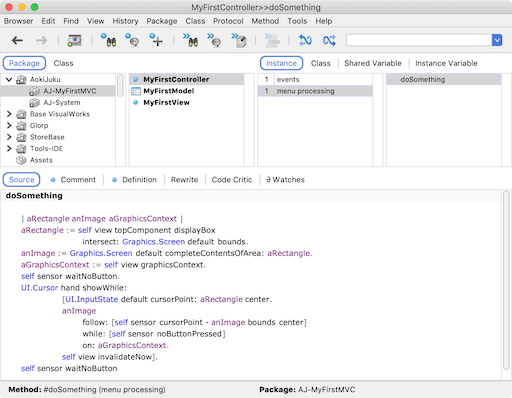
Task: Click the source pane vertical scrollbar
Action: tap(506, 280)
